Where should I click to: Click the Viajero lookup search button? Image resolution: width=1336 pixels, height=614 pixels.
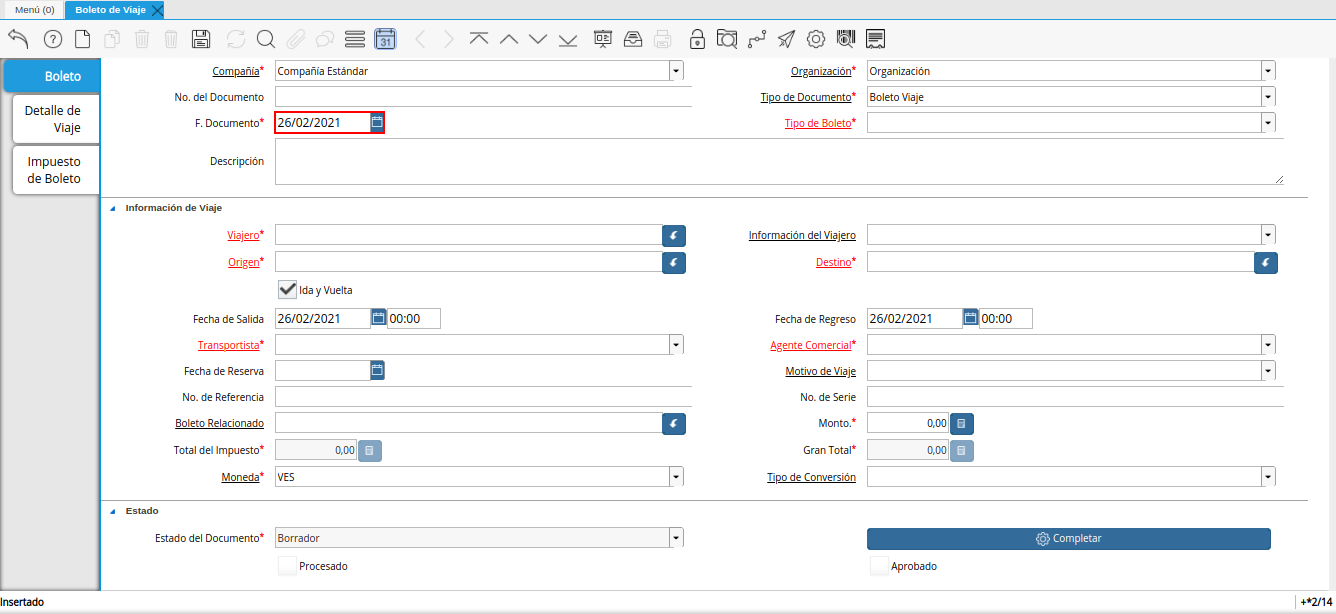674,235
